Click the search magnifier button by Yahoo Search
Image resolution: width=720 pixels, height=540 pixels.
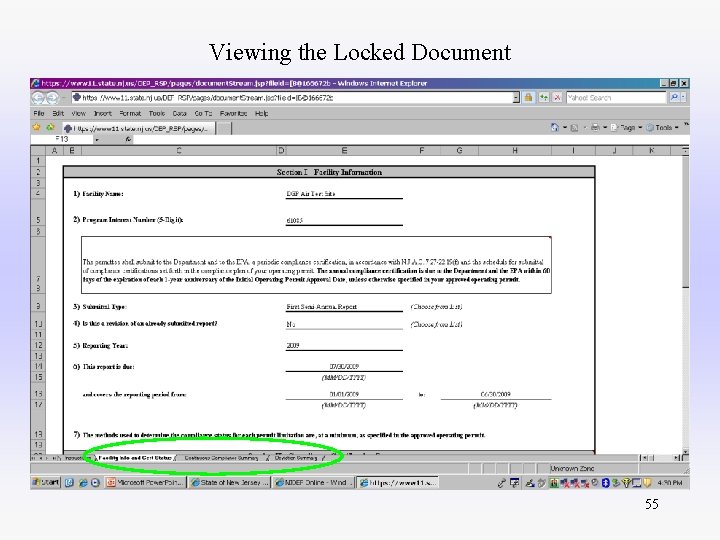[674, 97]
